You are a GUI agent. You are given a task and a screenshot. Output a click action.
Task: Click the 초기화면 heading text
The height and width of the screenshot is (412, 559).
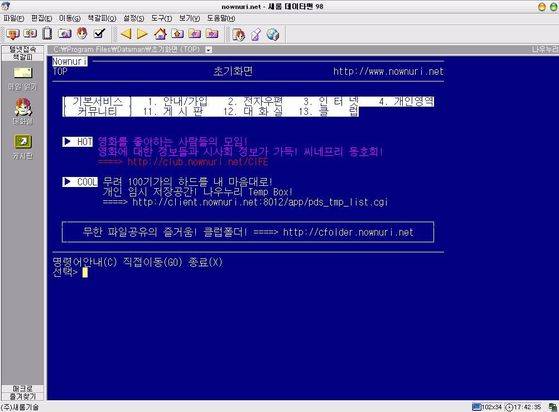click(x=233, y=72)
